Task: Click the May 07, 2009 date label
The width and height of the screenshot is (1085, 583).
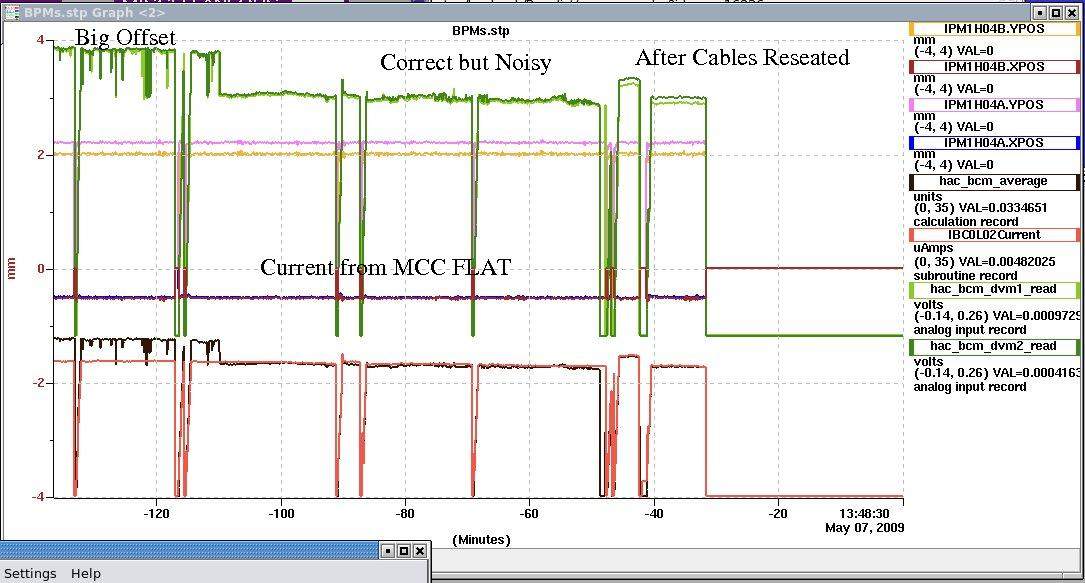Action: [864, 528]
